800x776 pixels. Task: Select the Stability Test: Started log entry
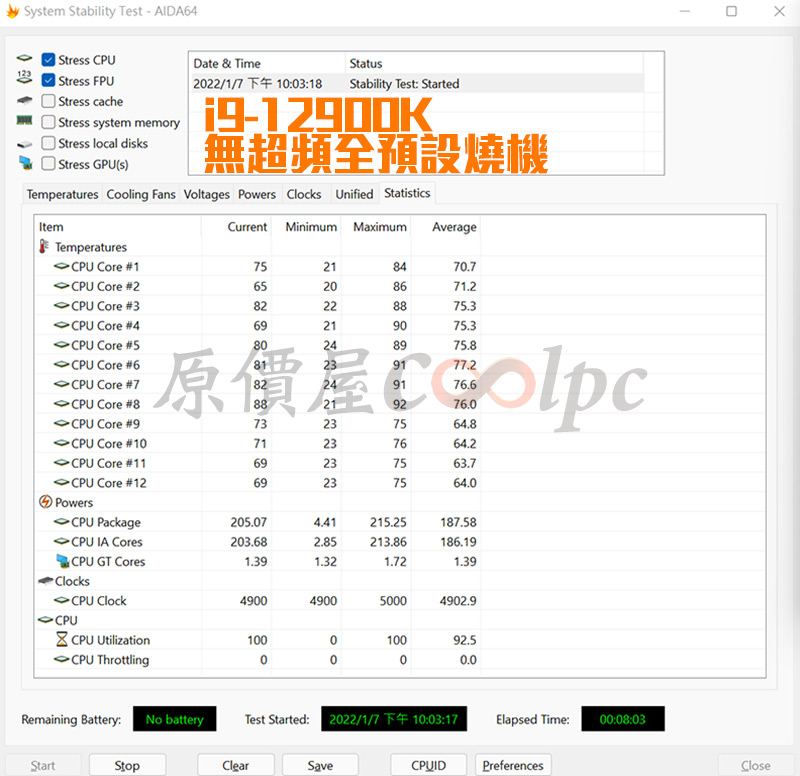tap(416, 83)
